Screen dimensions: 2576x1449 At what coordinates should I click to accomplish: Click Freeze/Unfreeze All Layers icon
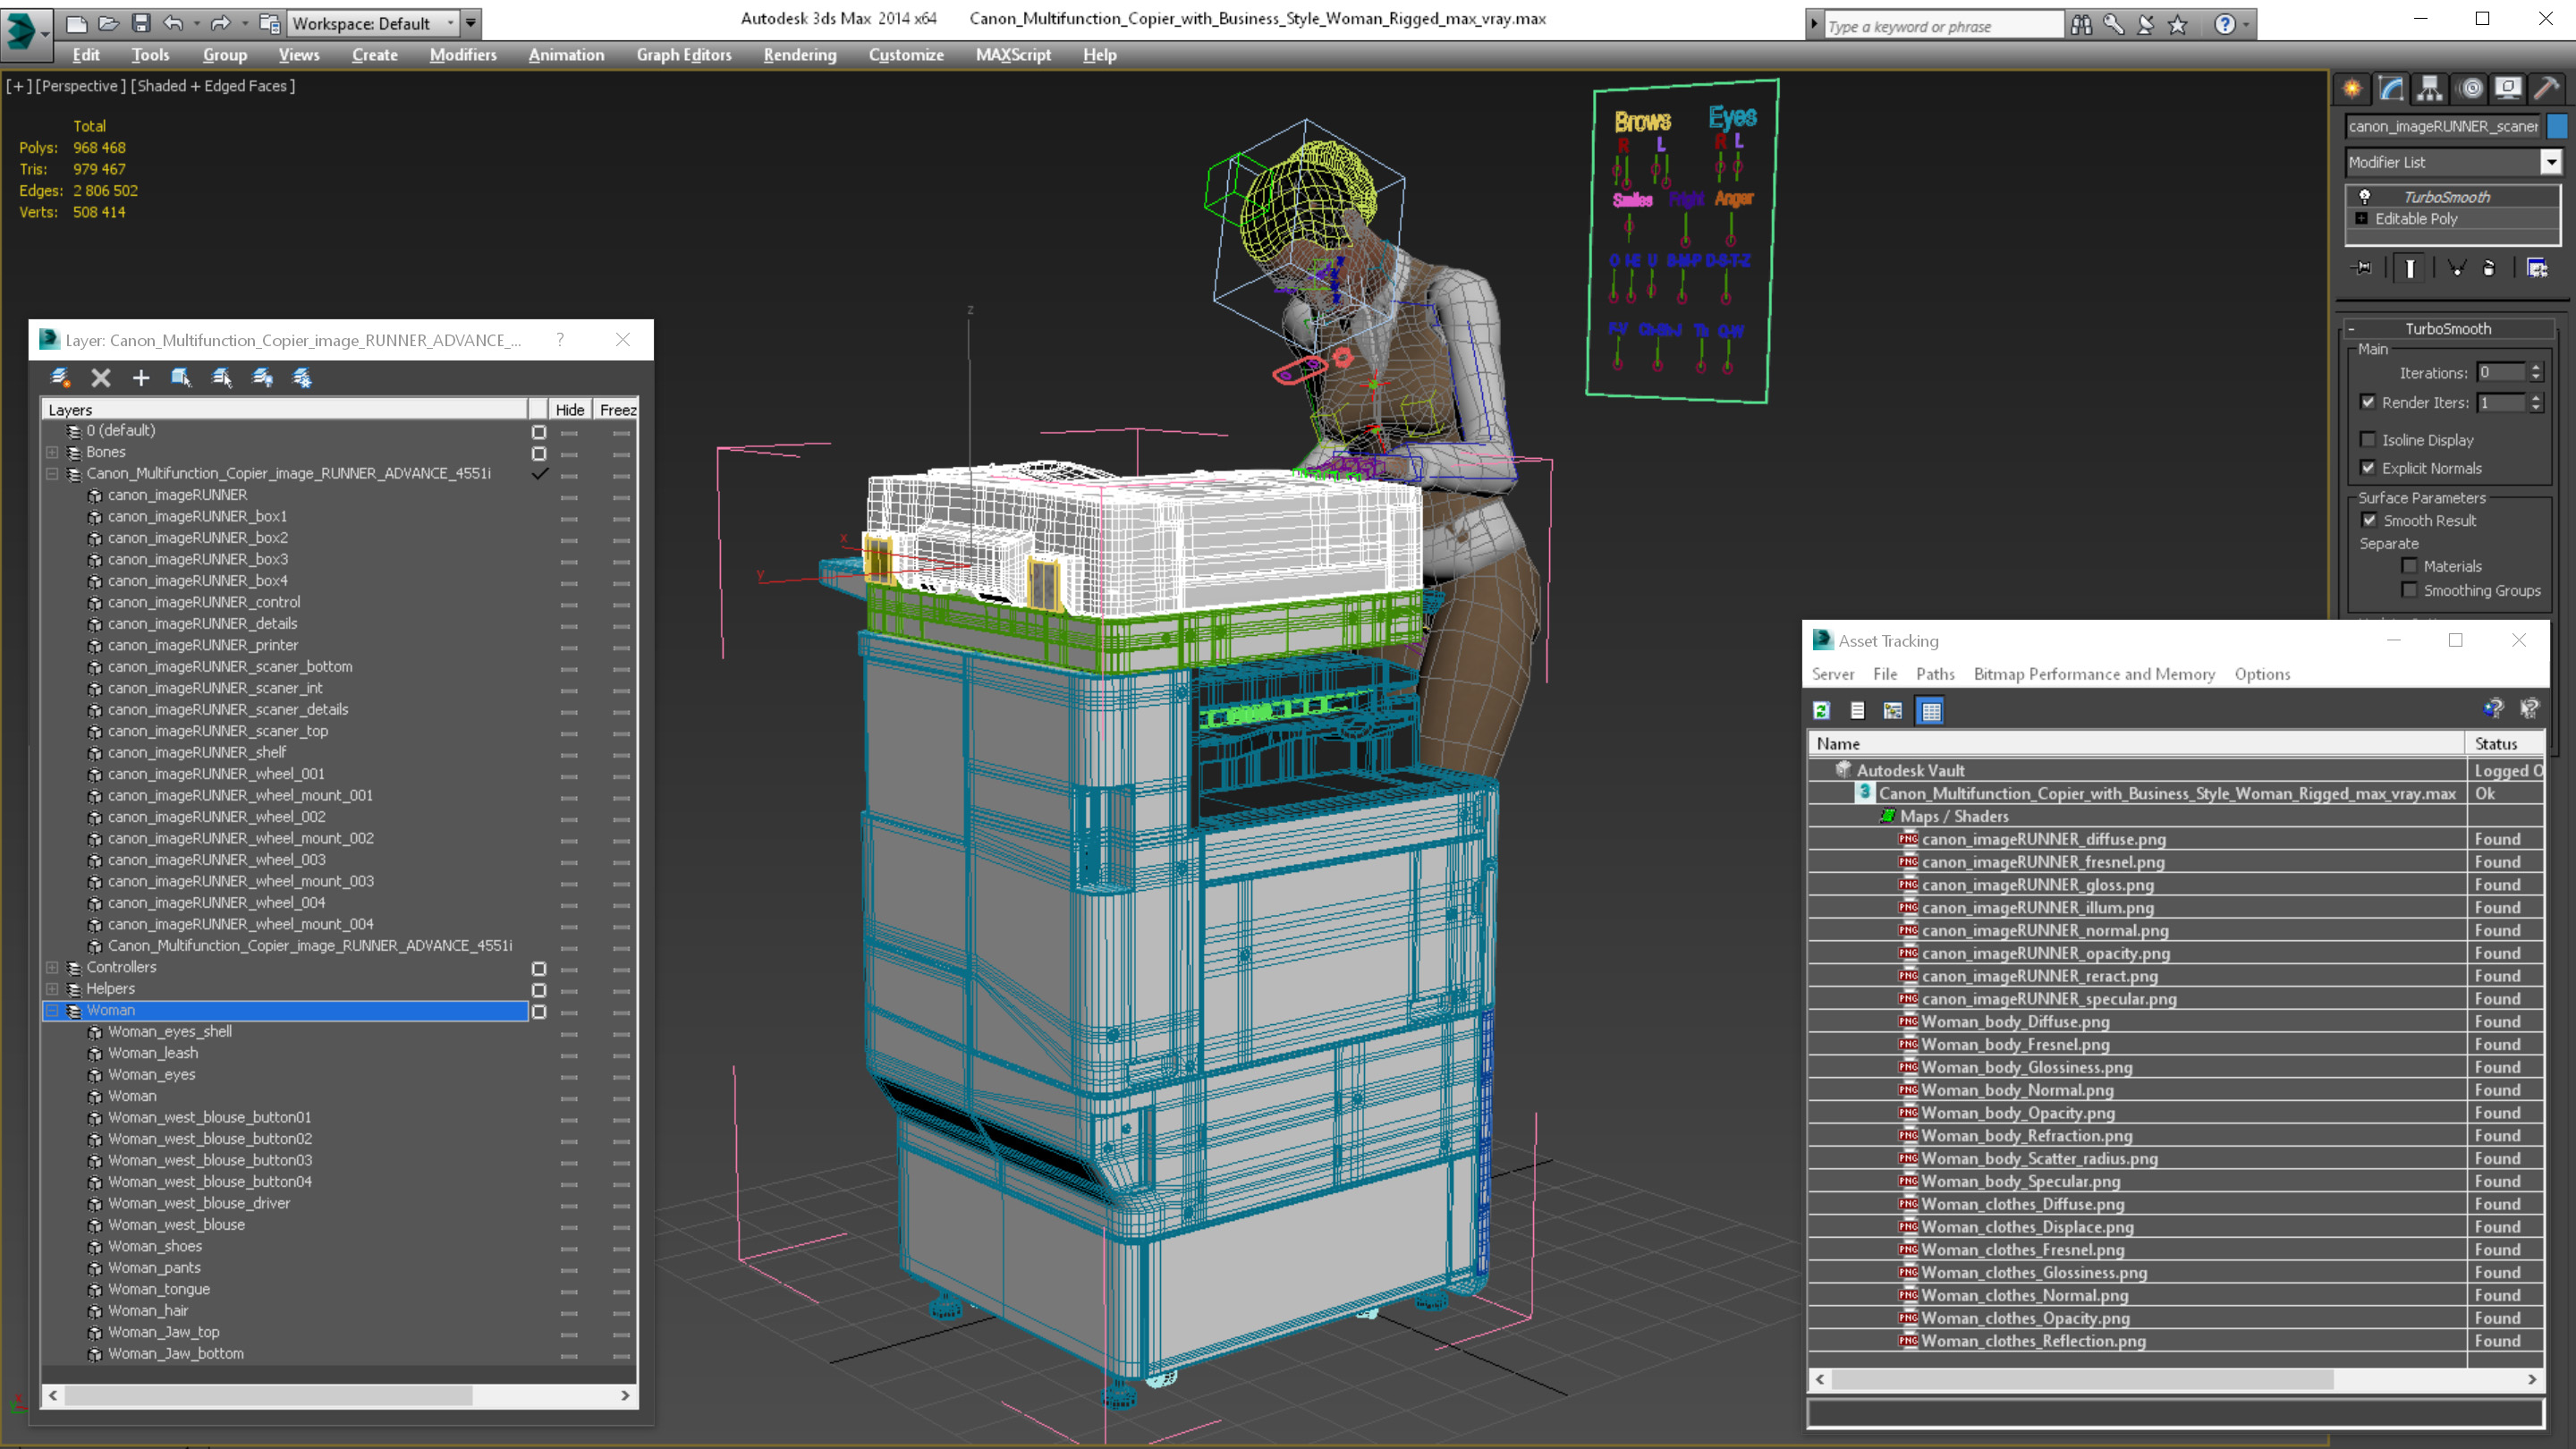(302, 377)
